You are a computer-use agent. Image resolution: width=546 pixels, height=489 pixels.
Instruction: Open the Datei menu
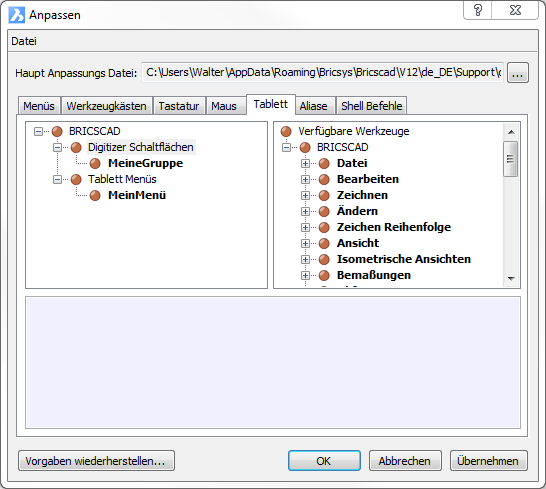24,41
